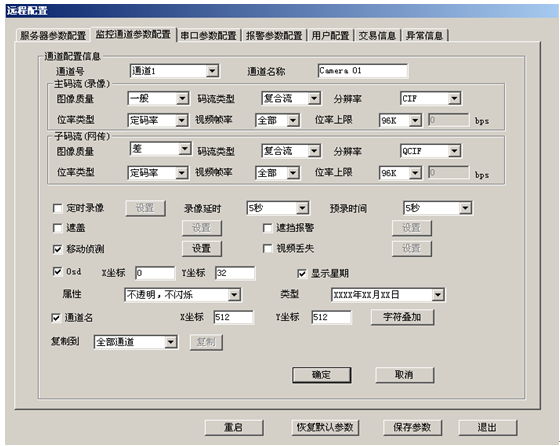560x446 pixels.
Task: Select the 监控通道参数配置 tab
Action: [x=133, y=34]
